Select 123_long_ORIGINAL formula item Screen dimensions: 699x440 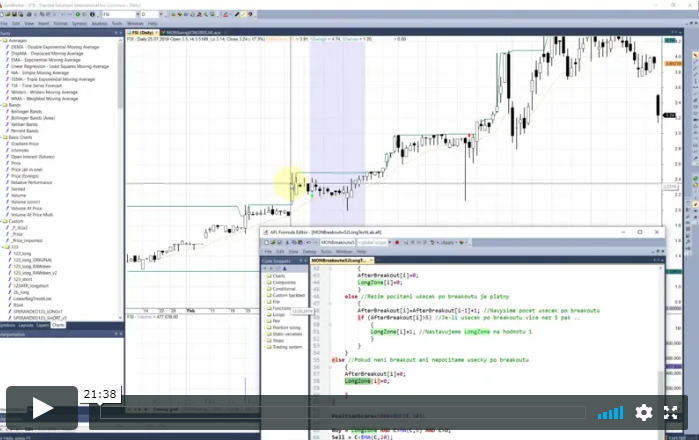[33, 260]
